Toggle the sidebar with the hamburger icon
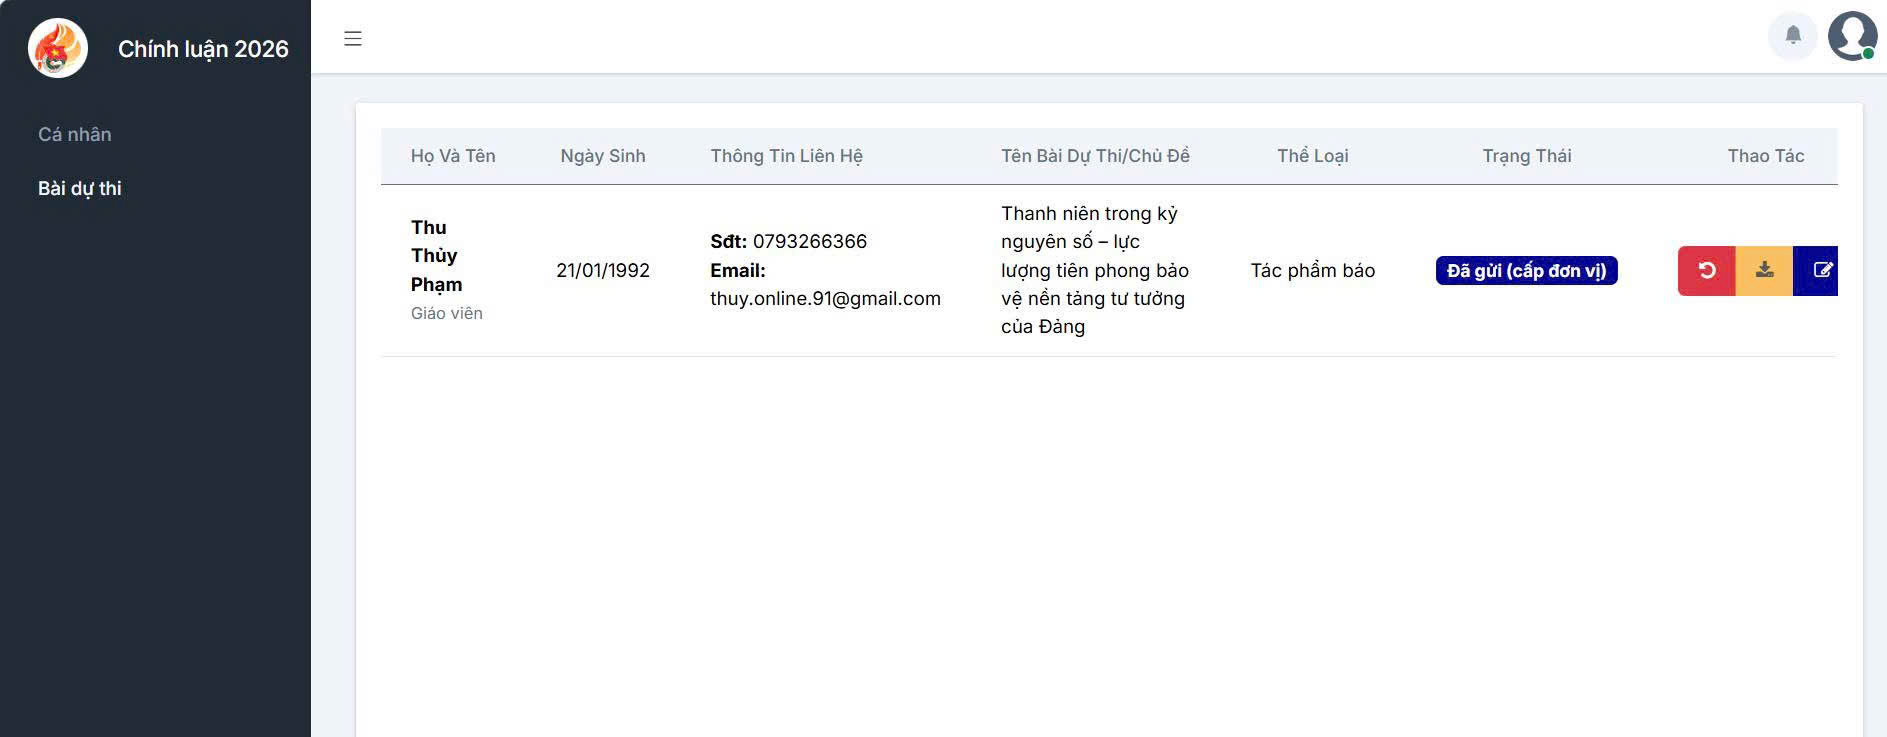Viewport: 1887px width, 737px height. (353, 39)
